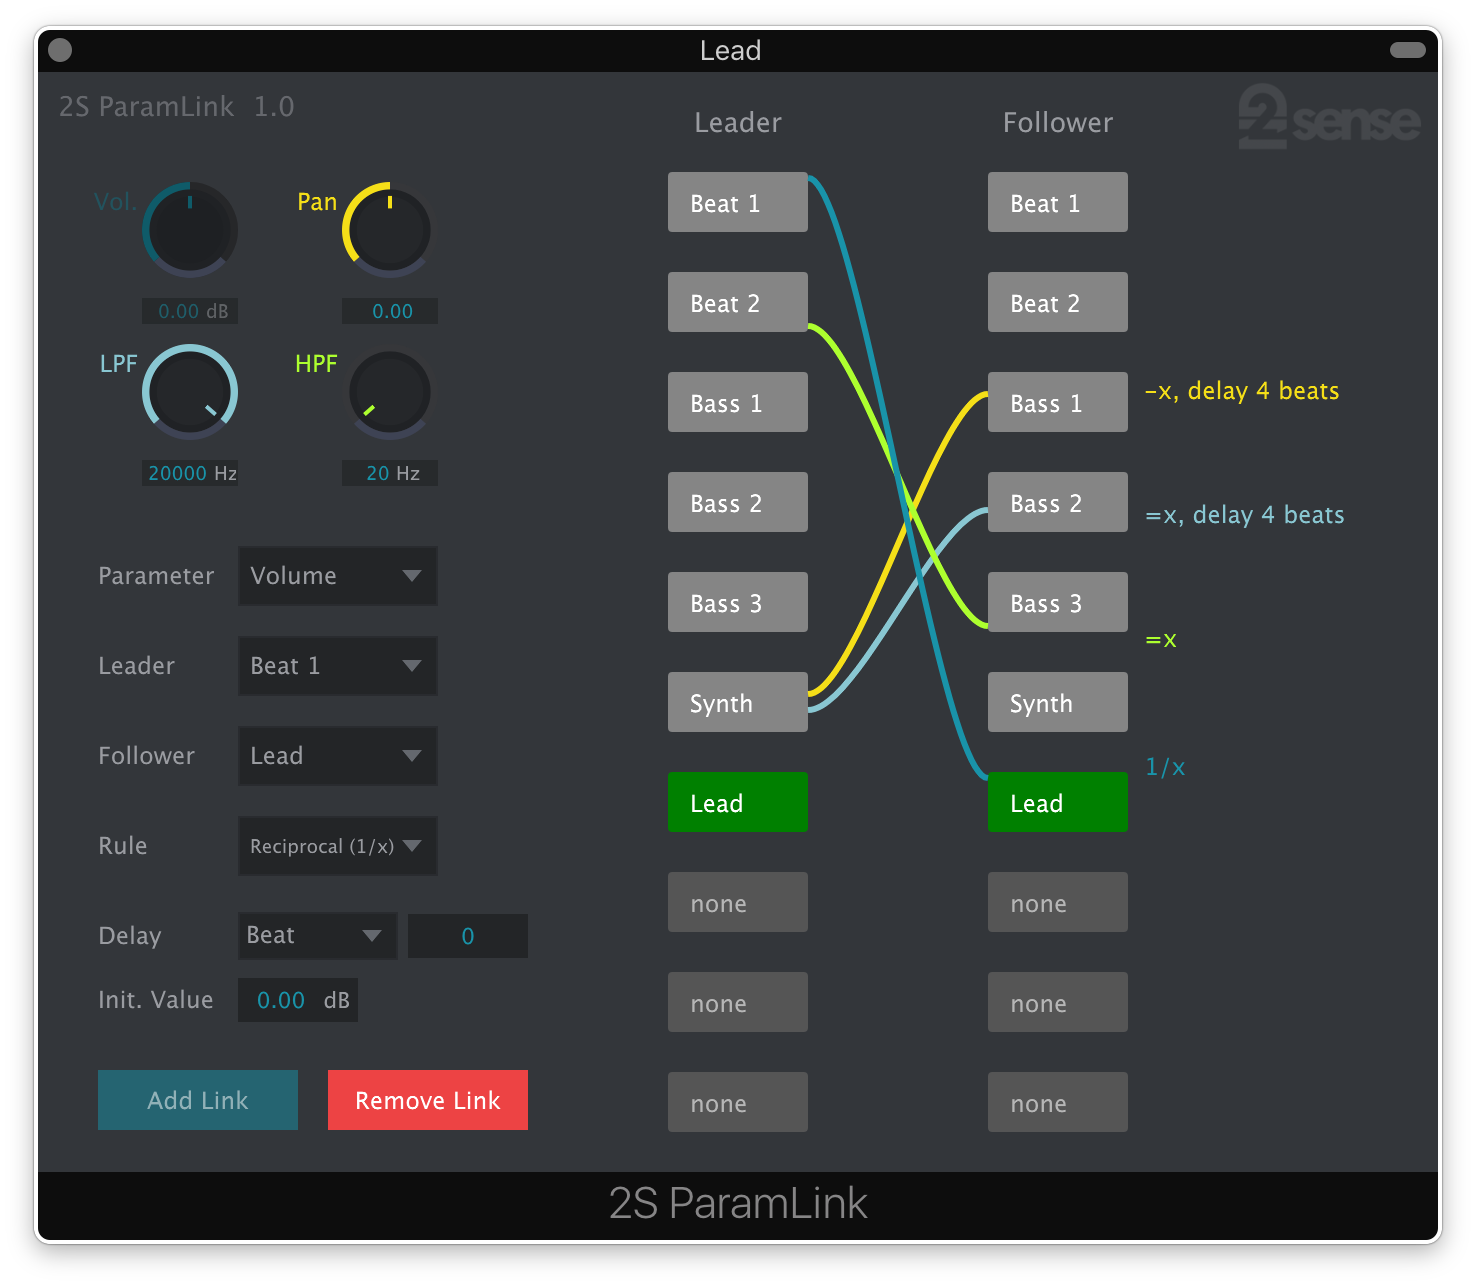Click the LPF knob
The image size is (1476, 1286).
click(190, 392)
